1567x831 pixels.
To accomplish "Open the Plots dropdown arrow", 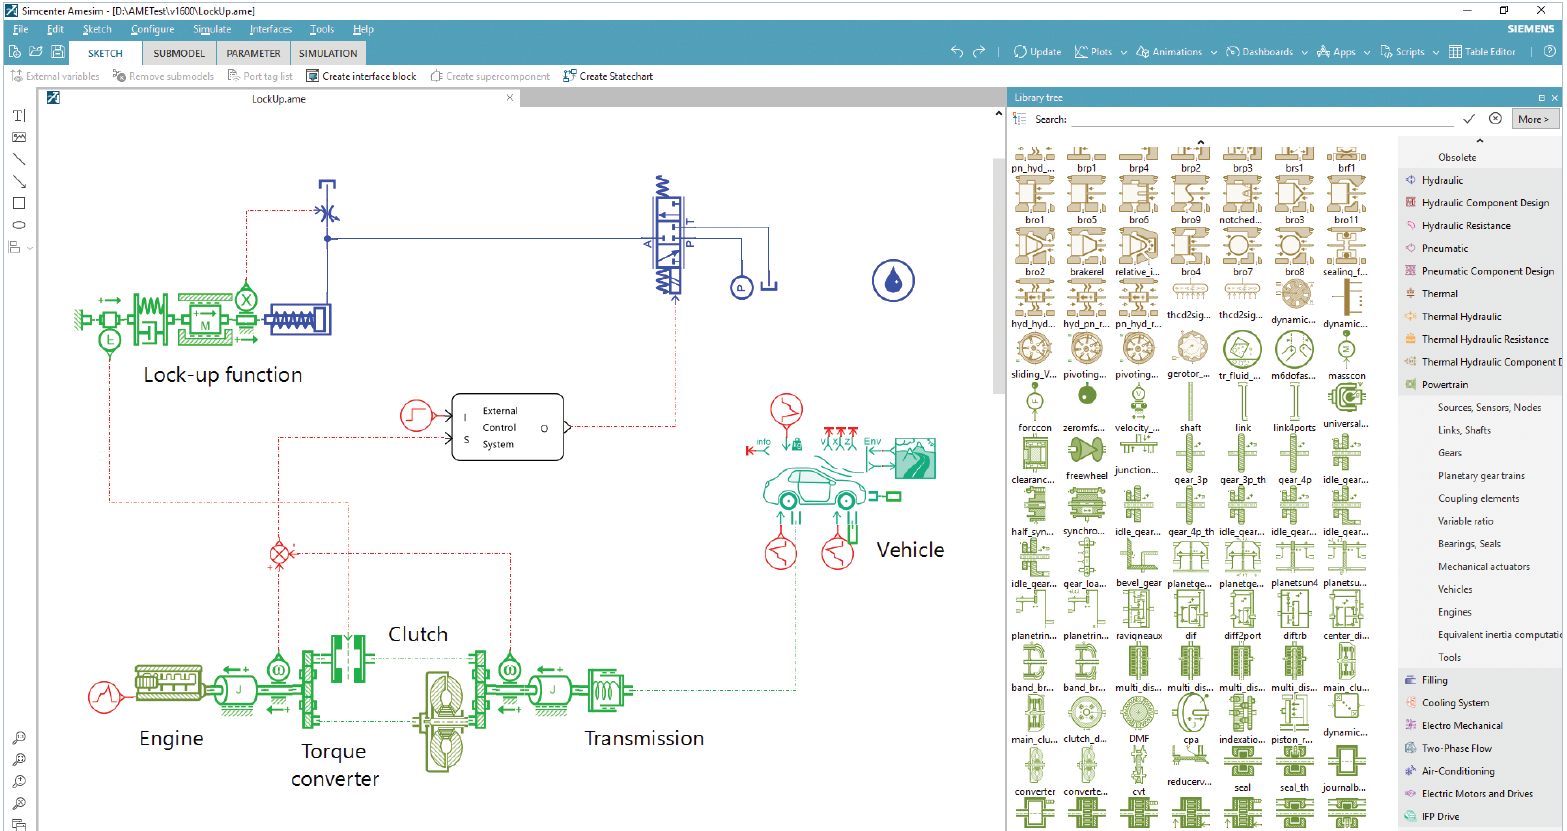I will (1123, 52).
